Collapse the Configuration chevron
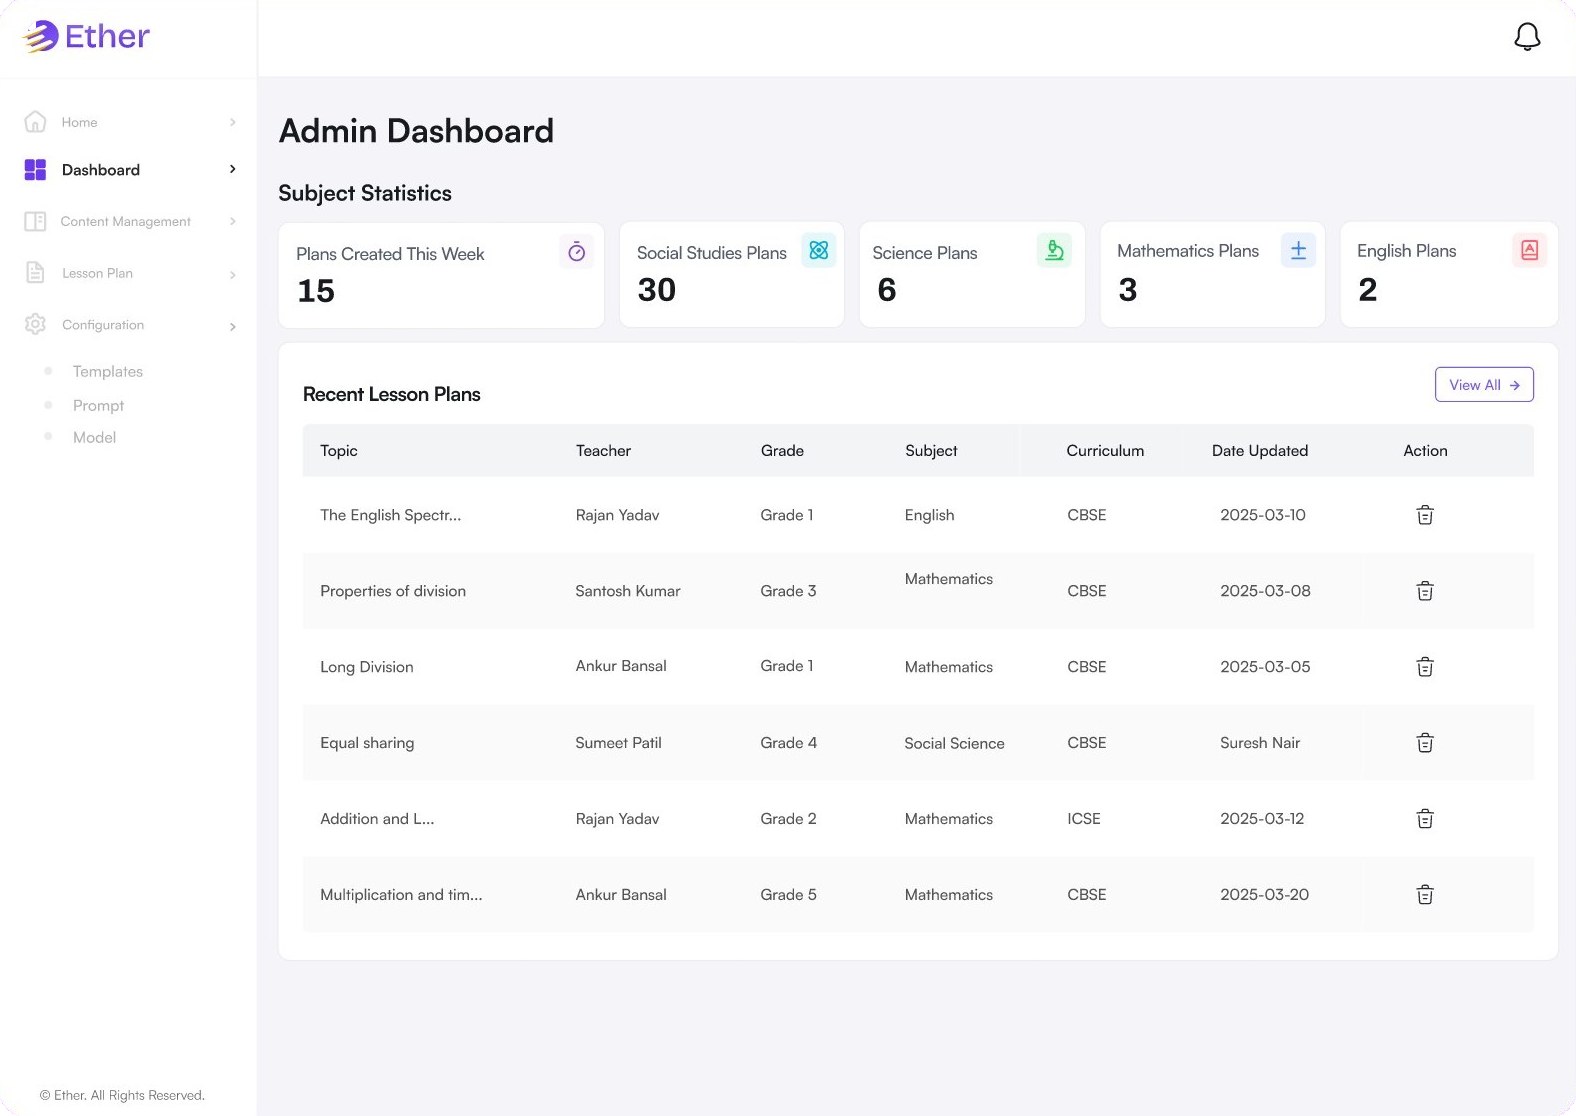Image resolution: width=1576 pixels, height=1116 pixels. [x=233, y=326]
